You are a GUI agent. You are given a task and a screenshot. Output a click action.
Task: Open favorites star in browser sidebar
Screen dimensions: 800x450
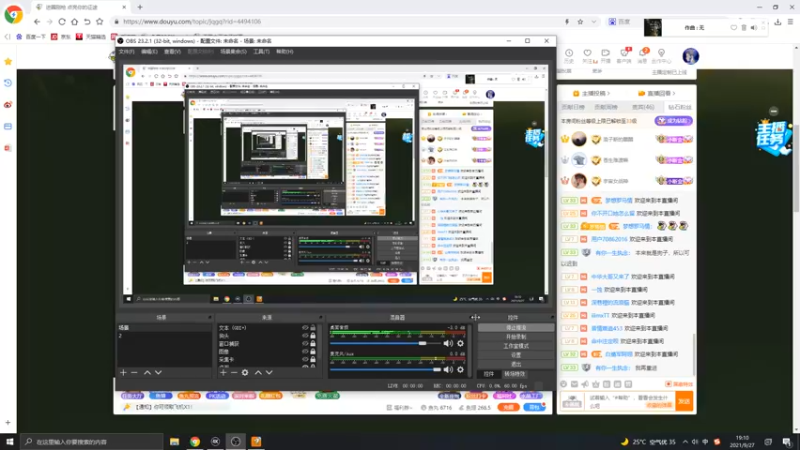click(x=8, y=61)
